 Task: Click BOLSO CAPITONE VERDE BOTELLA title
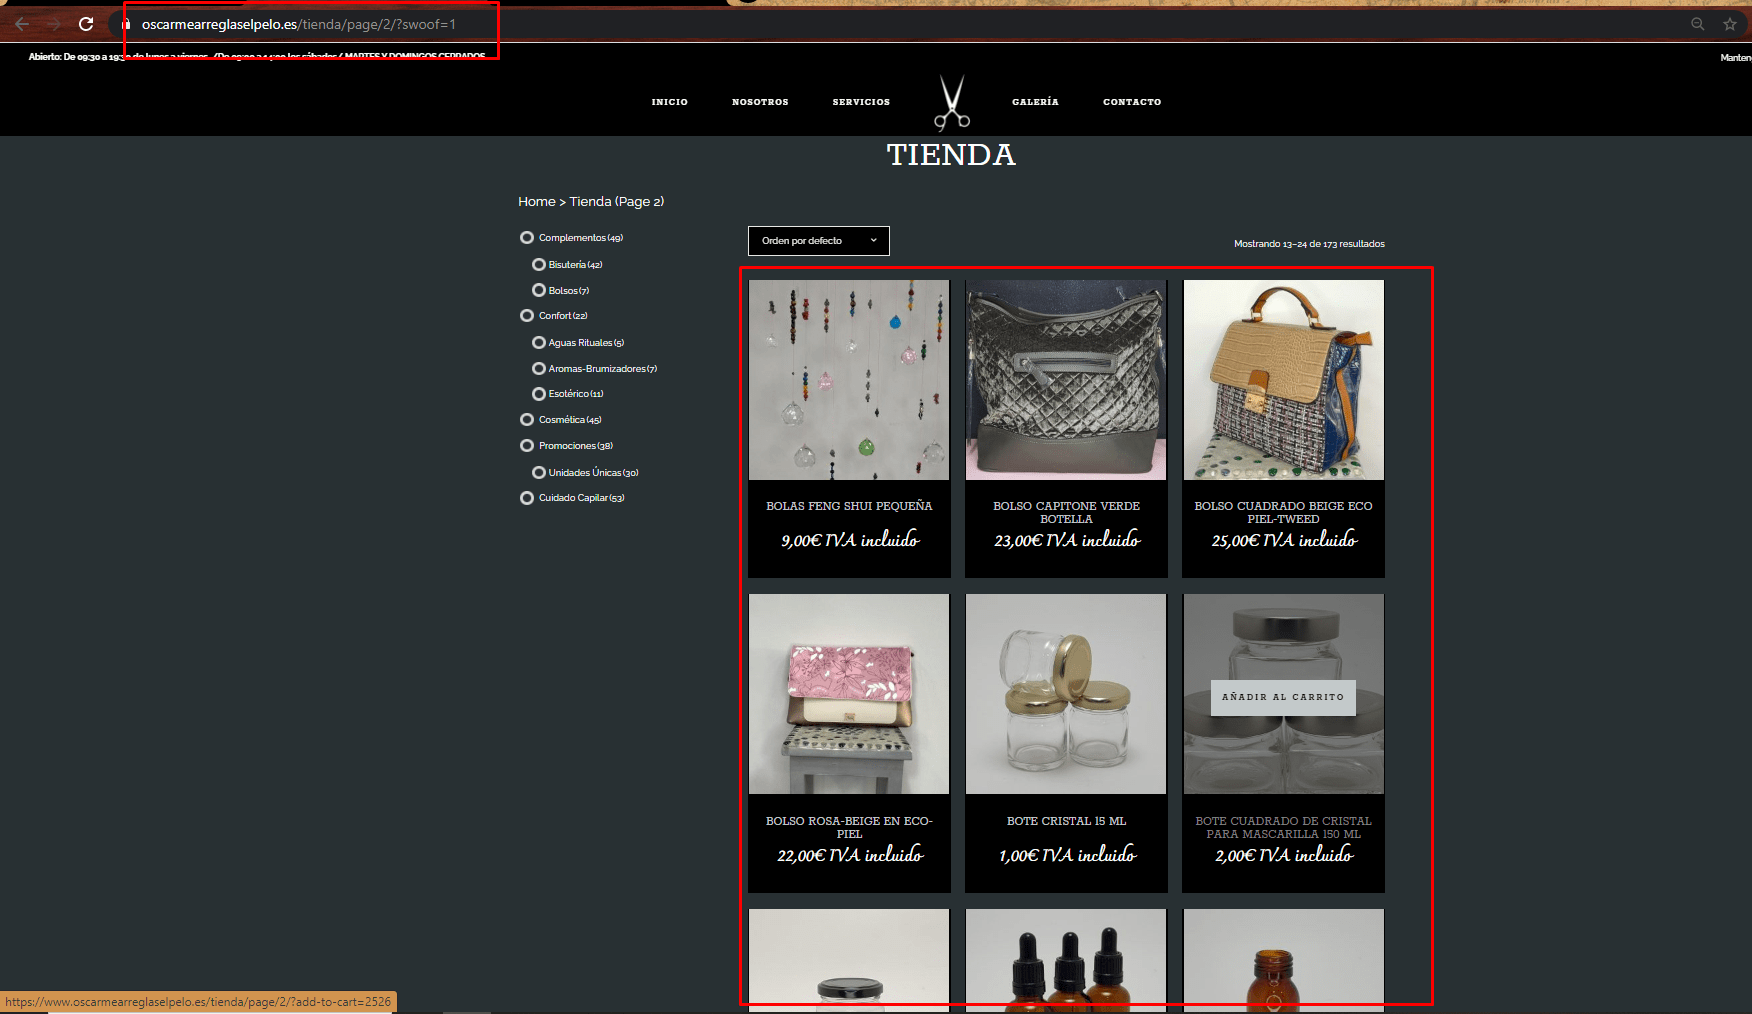[1066, 512]
